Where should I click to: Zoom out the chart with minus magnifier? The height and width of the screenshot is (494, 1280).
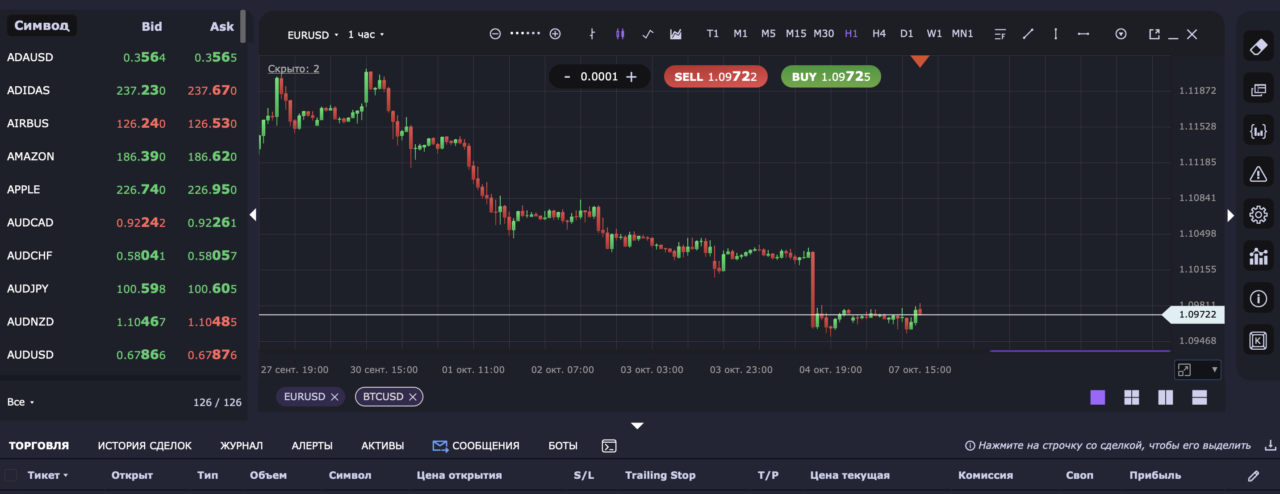[x=495, y=34]
